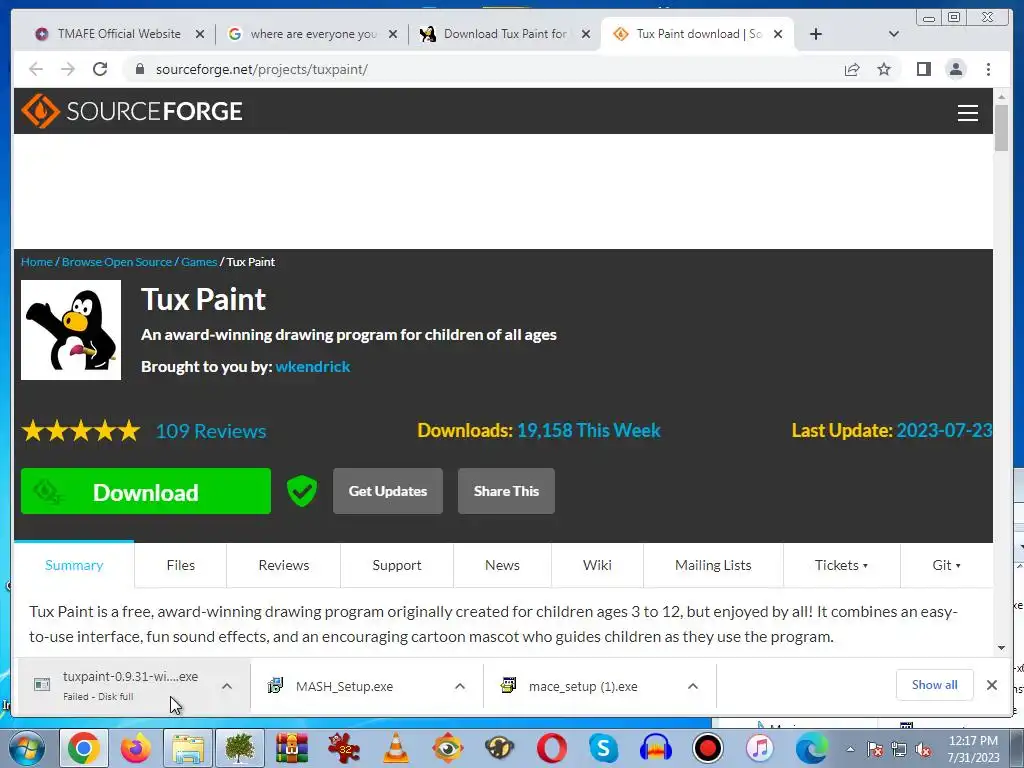Open Browse Open Source breadcrumb
The width and height of the screenshot is (1024, 768).
click(x=117, y=262)
